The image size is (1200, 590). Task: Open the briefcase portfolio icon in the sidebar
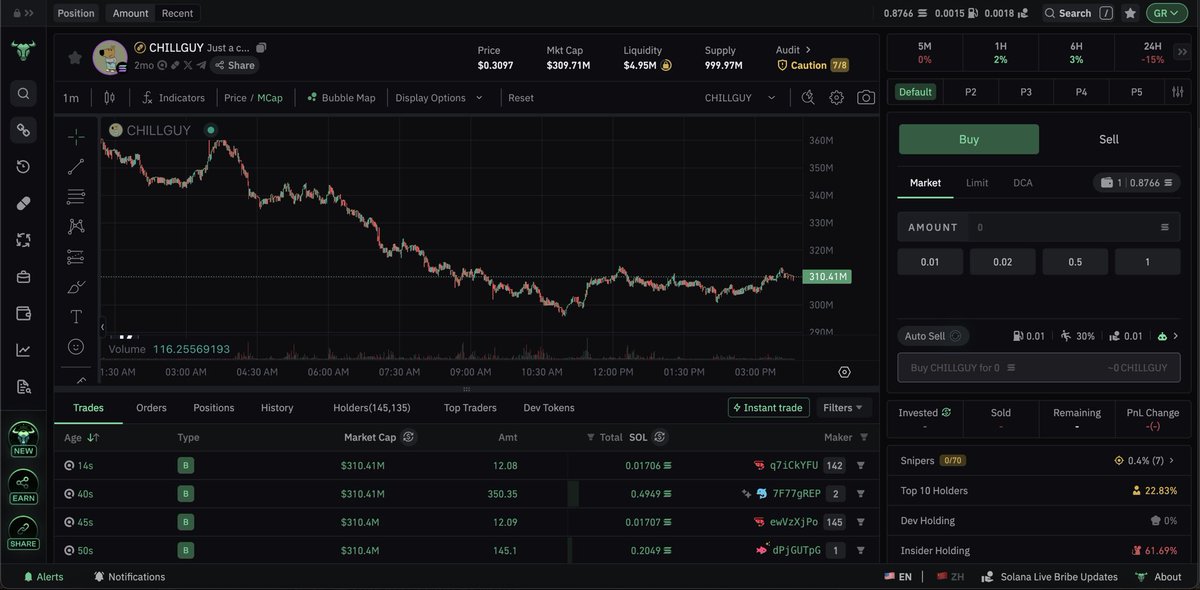[23, 277]
